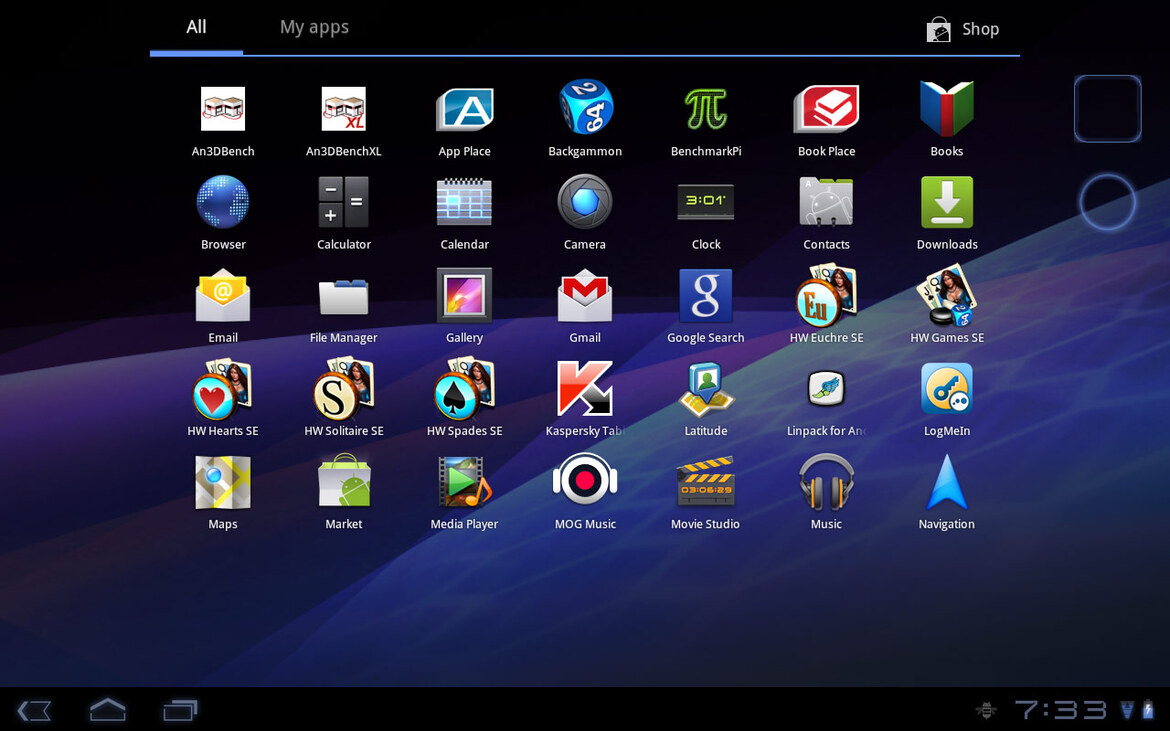Switch to the All tab
Viewport: 1170px width, 731px height.
pyautogui.click(x=196, y=28)
